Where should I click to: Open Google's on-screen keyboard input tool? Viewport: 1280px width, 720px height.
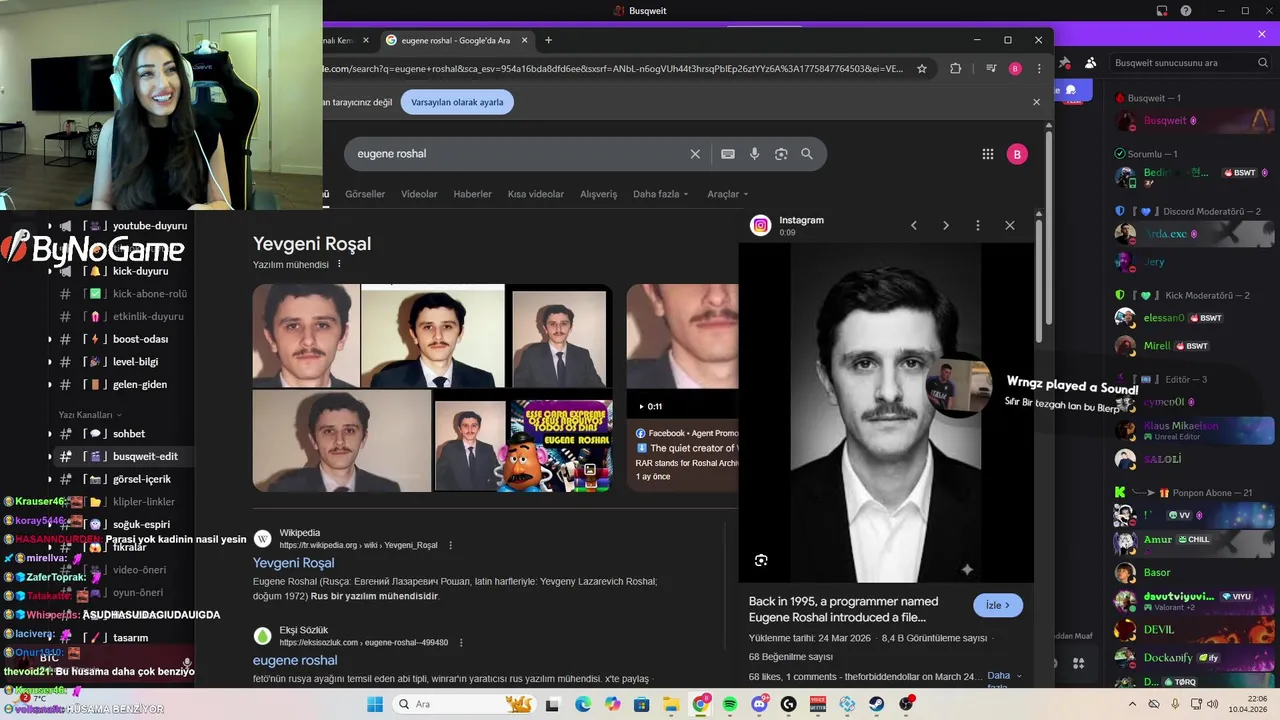pos(728,154)
